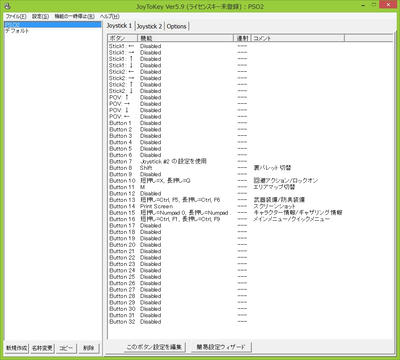400x360 pixels.
Task: Click the エリアマップ切替 comment
Action: pos(274,187)
